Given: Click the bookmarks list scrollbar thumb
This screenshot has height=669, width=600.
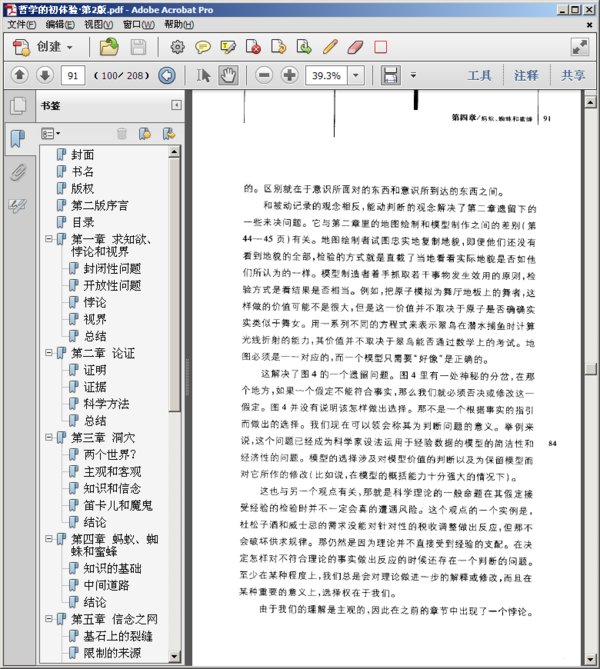Looking at the screenshot, I should click(x=174, y=285).
